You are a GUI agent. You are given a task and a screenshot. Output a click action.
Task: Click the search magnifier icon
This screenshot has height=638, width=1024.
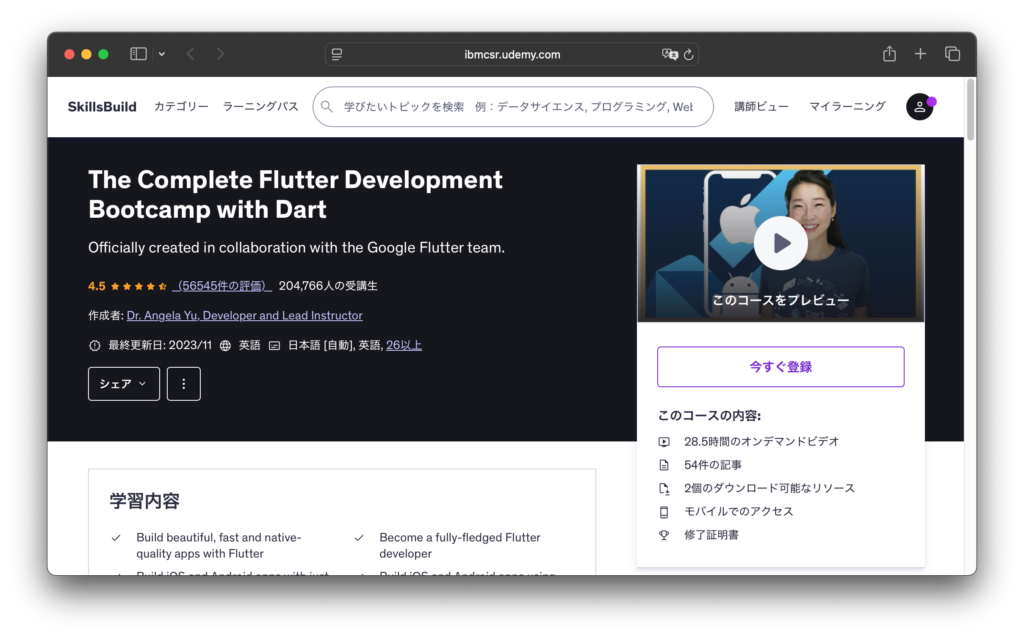(327, 106)
